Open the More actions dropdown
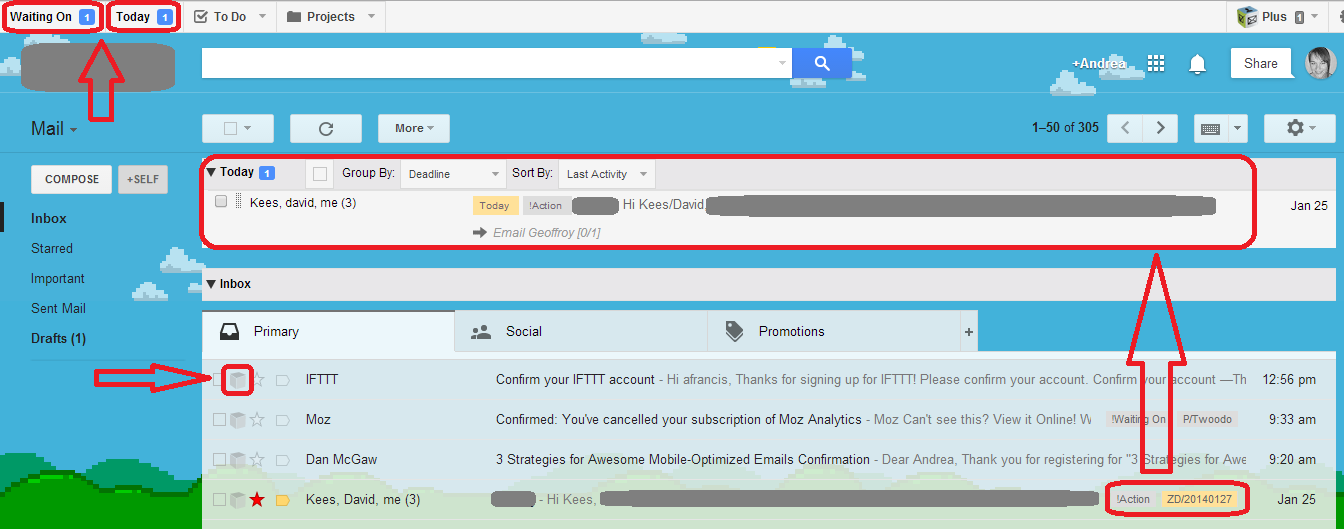 click(413, 128)
